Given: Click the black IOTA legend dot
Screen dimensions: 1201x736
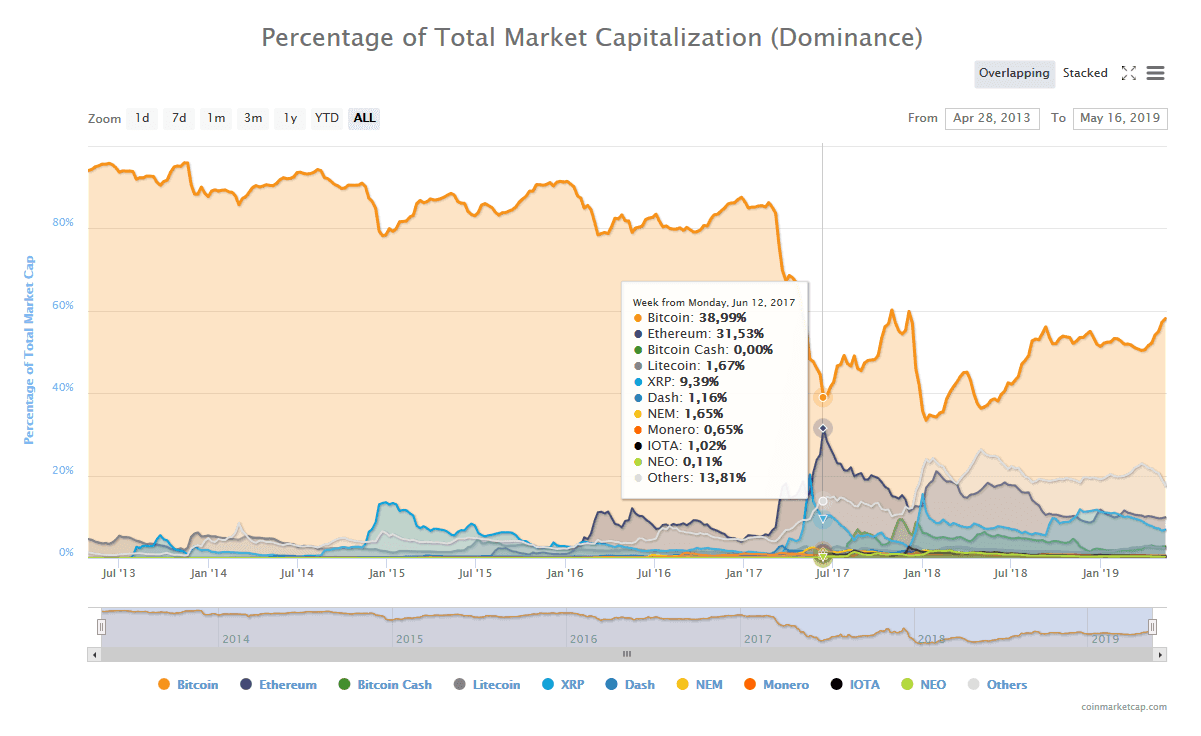Looking at the screenshot, I should pyautogui.click(x=836, y=685).
